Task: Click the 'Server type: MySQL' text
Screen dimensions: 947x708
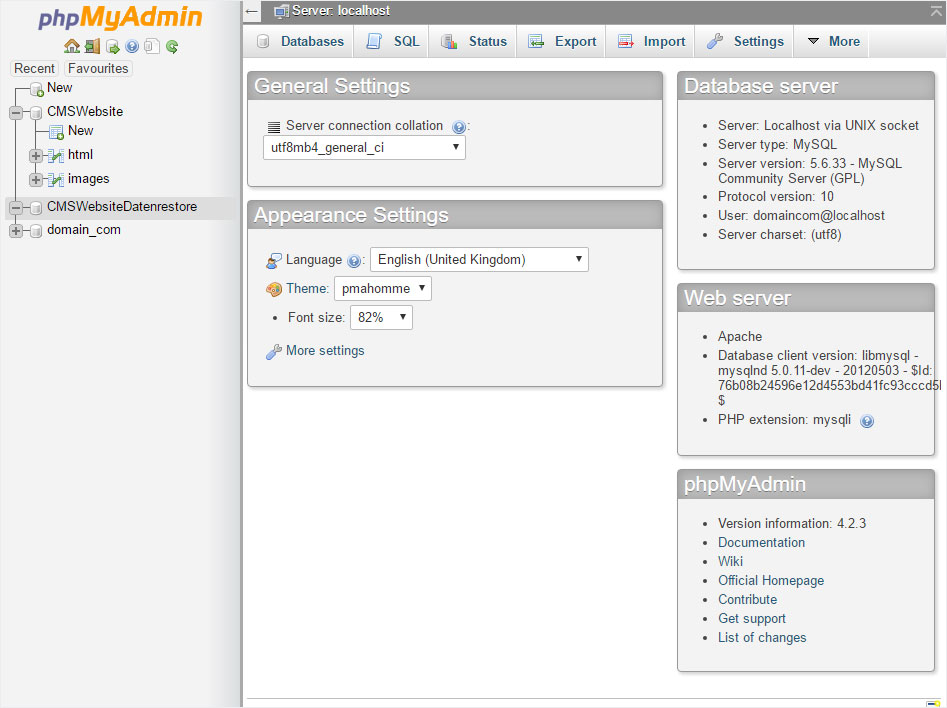Action: [x=777, y=144]
